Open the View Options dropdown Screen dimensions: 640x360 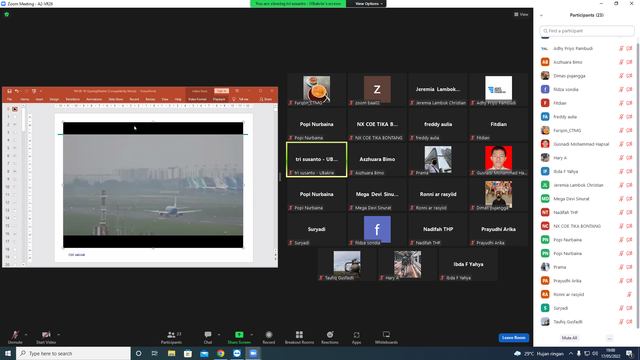pos(369,4)
